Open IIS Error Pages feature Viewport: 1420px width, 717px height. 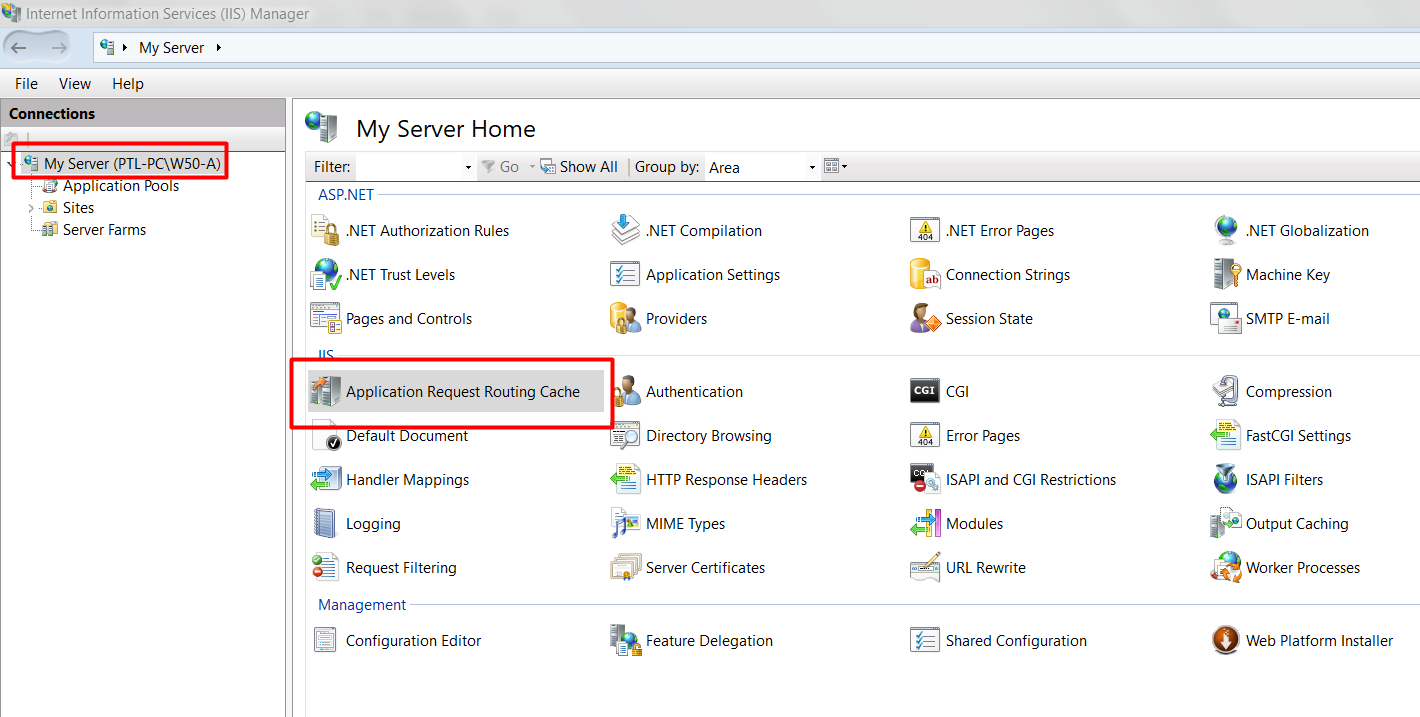click(966, 436)
